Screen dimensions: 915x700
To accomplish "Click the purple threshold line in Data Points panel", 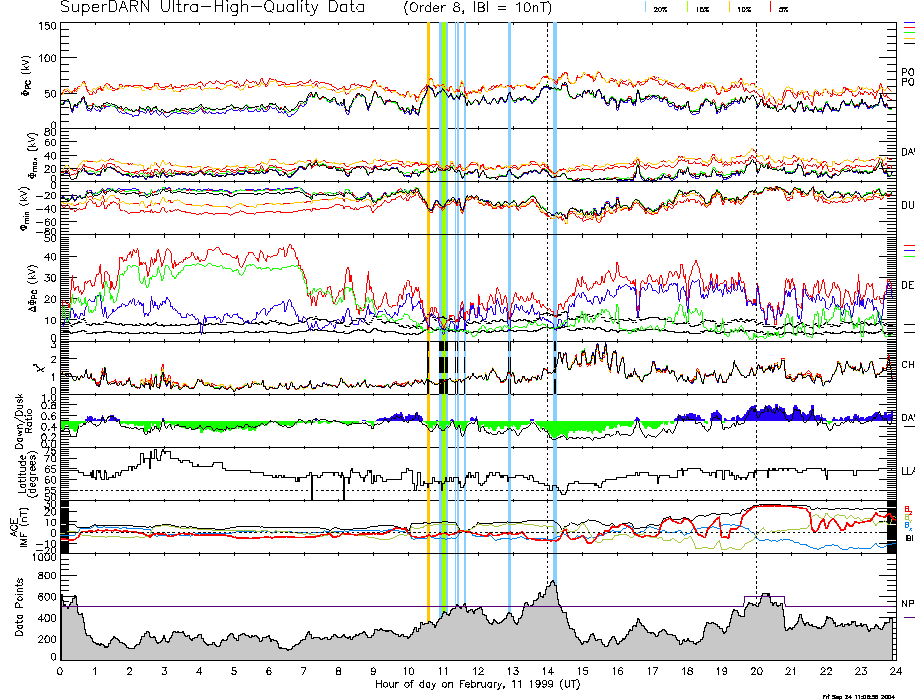I will click(x=300, y=606).
